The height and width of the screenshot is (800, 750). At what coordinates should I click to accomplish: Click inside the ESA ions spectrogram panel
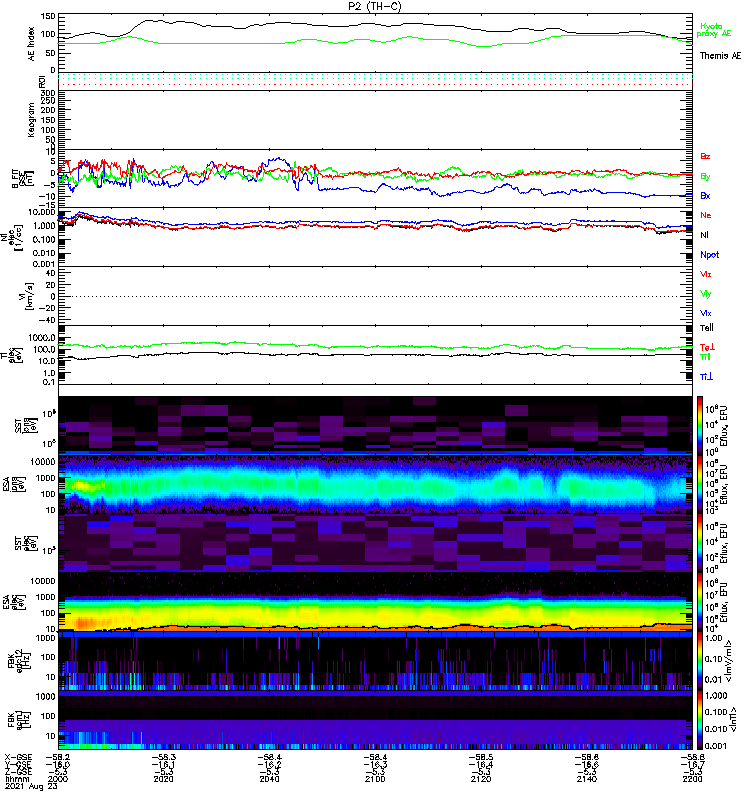coord(376,484)
